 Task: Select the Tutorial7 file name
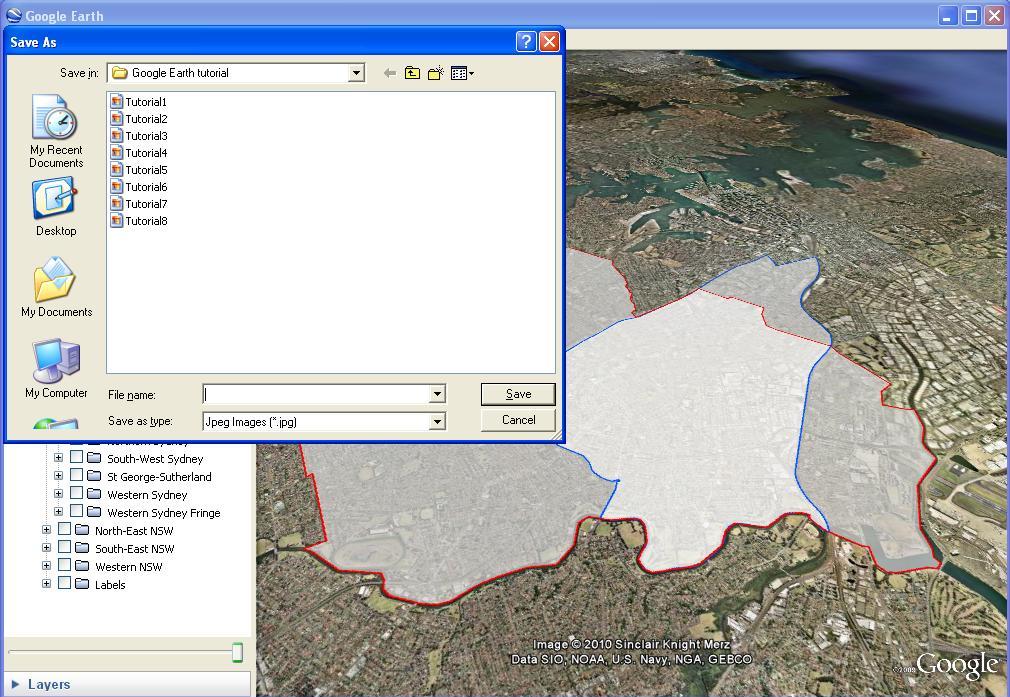tap(146, 204)
